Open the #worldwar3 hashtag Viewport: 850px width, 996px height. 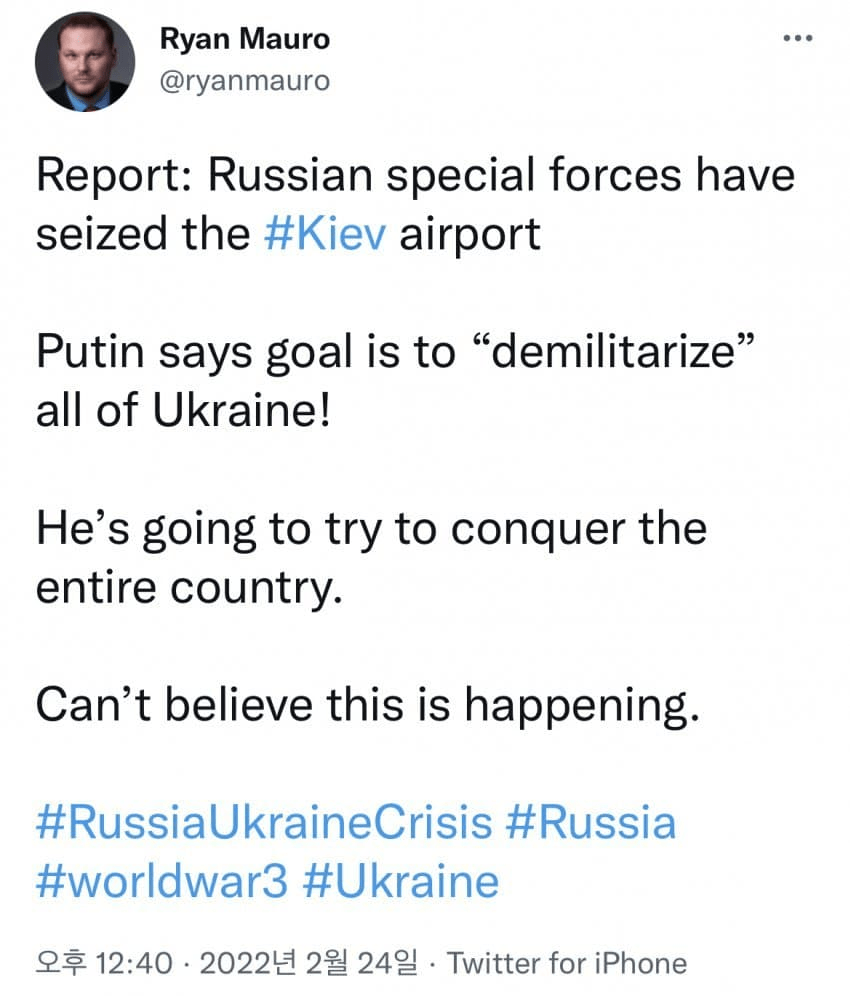point(163,882)
